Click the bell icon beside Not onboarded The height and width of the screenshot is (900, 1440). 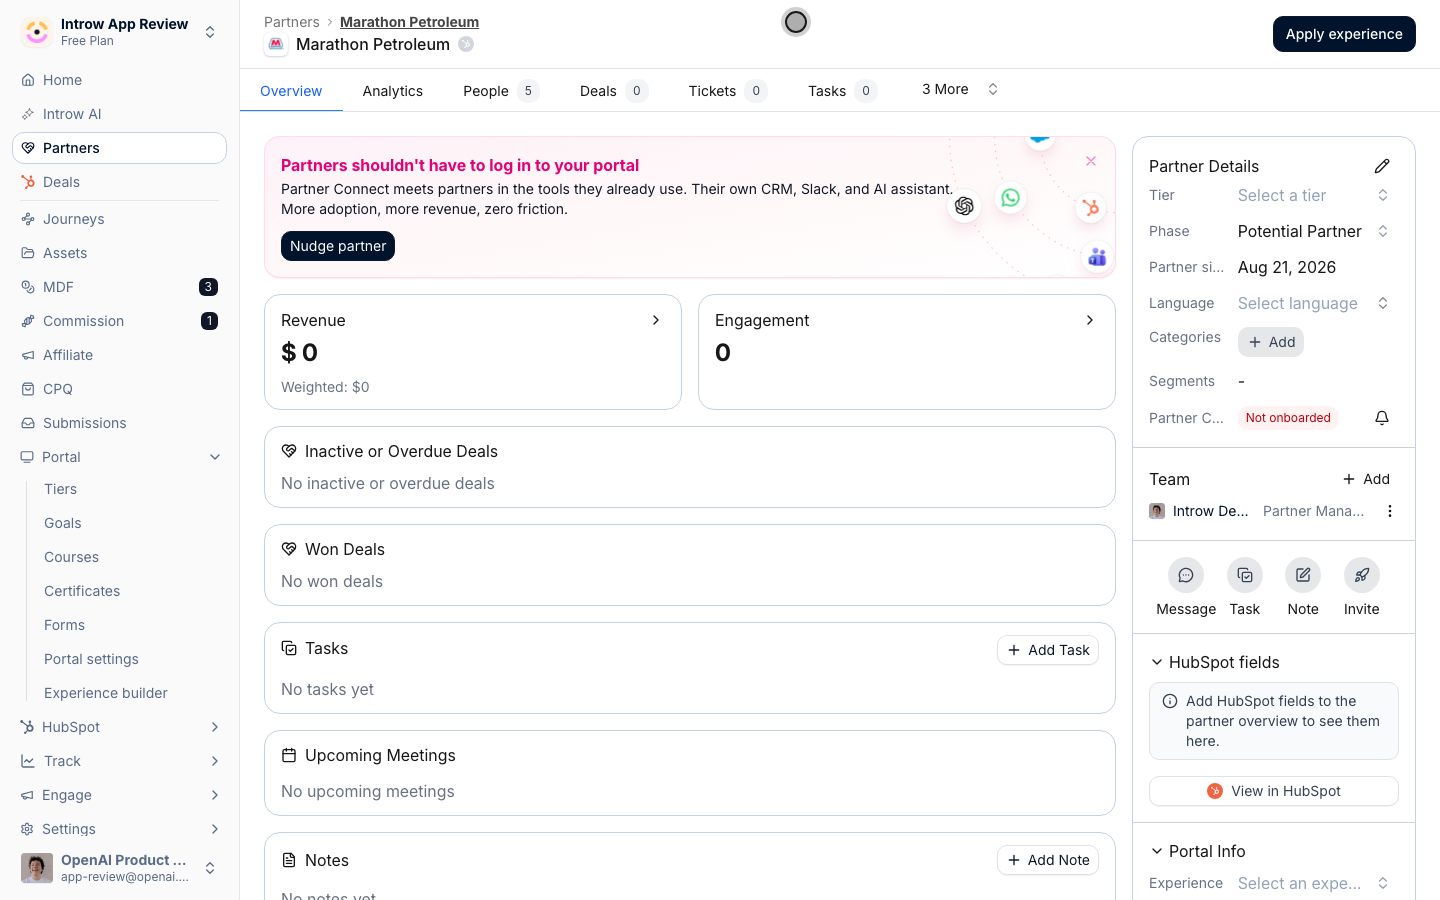1382,418
